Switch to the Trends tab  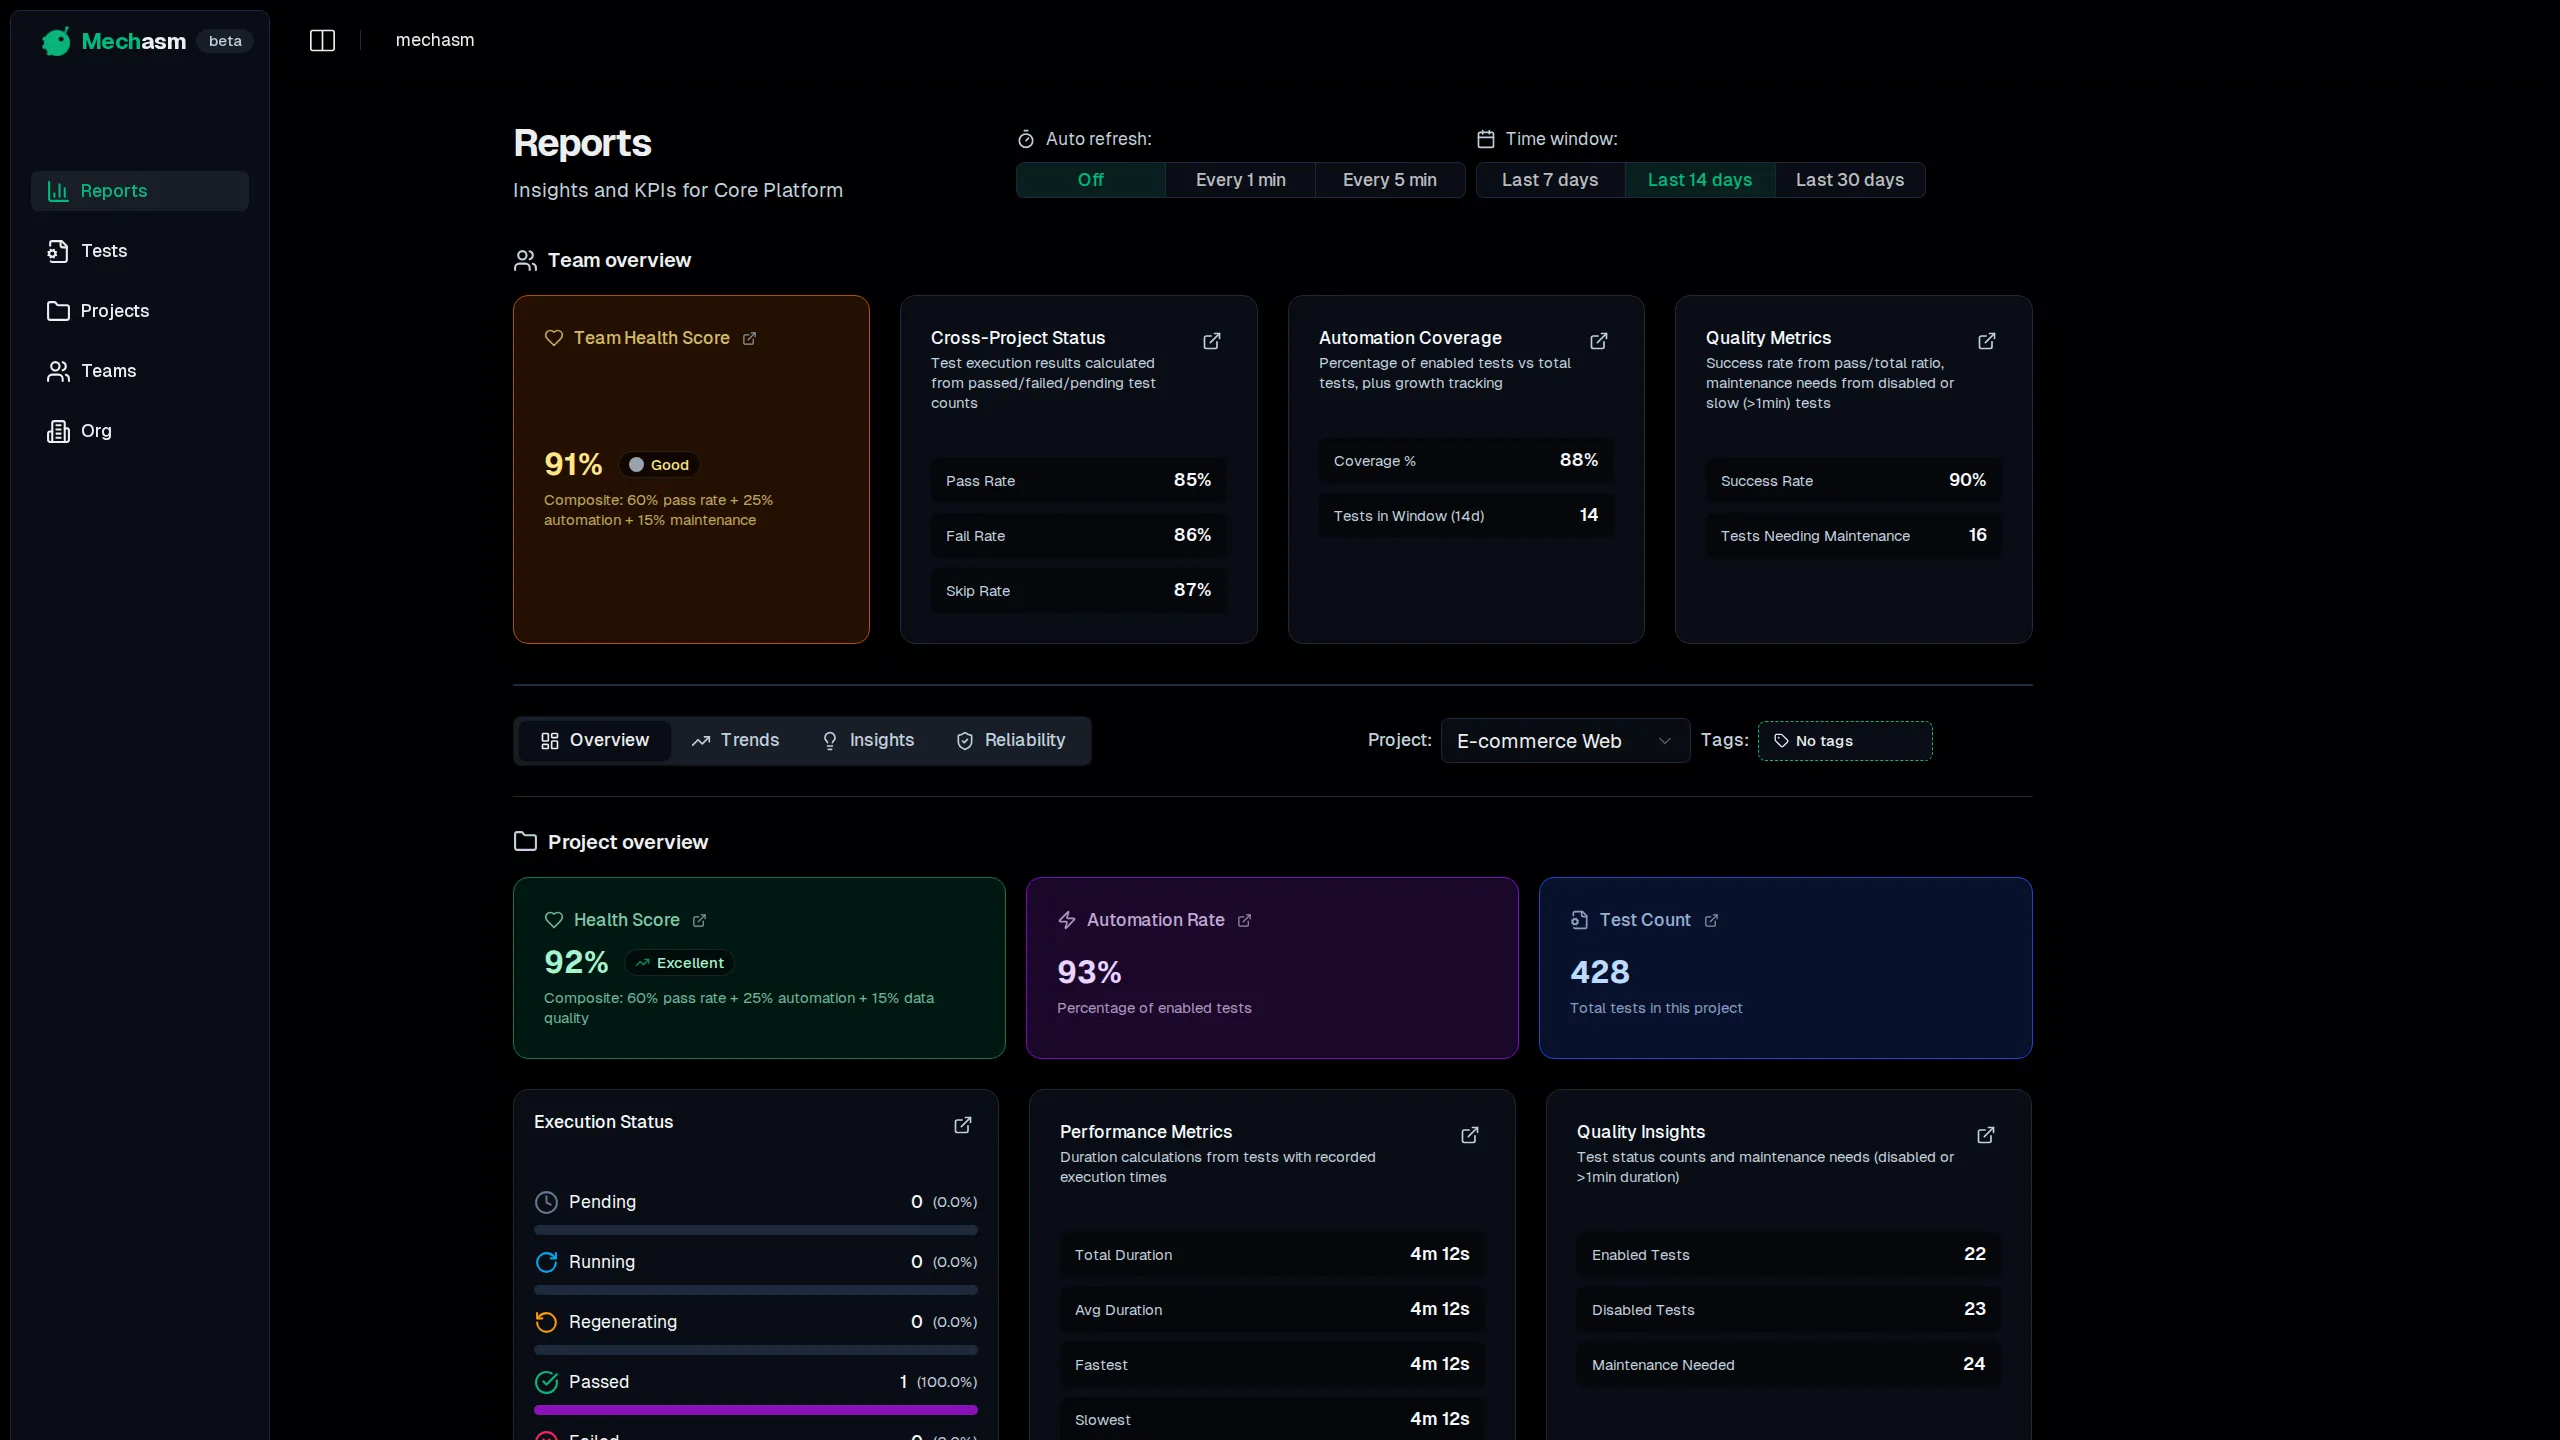[735, 740]
